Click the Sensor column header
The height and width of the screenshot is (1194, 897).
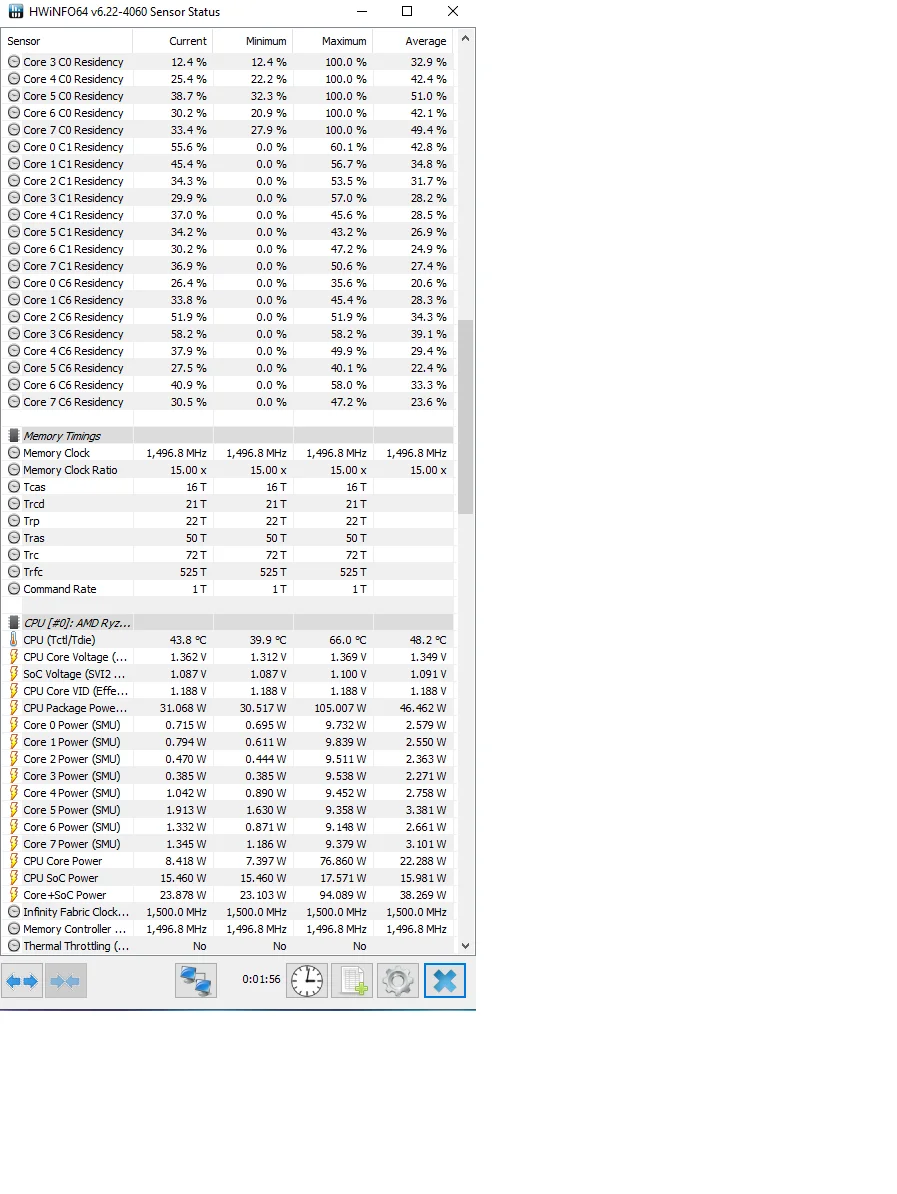pyautogui.click(x=67, y=41)
